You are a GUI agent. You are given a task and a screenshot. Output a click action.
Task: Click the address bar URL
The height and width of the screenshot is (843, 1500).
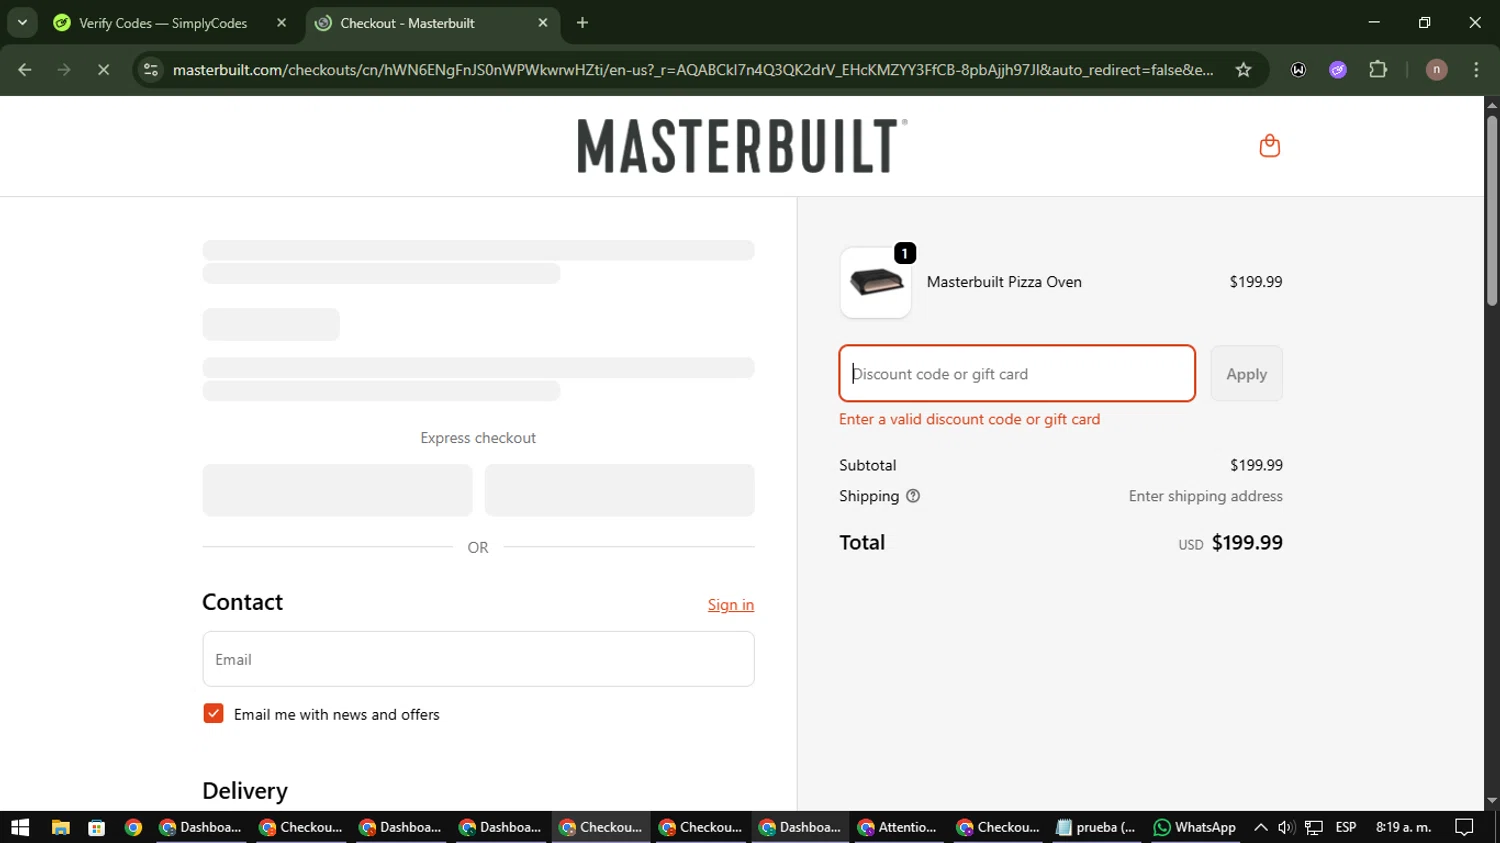click(x=693, y=69)
